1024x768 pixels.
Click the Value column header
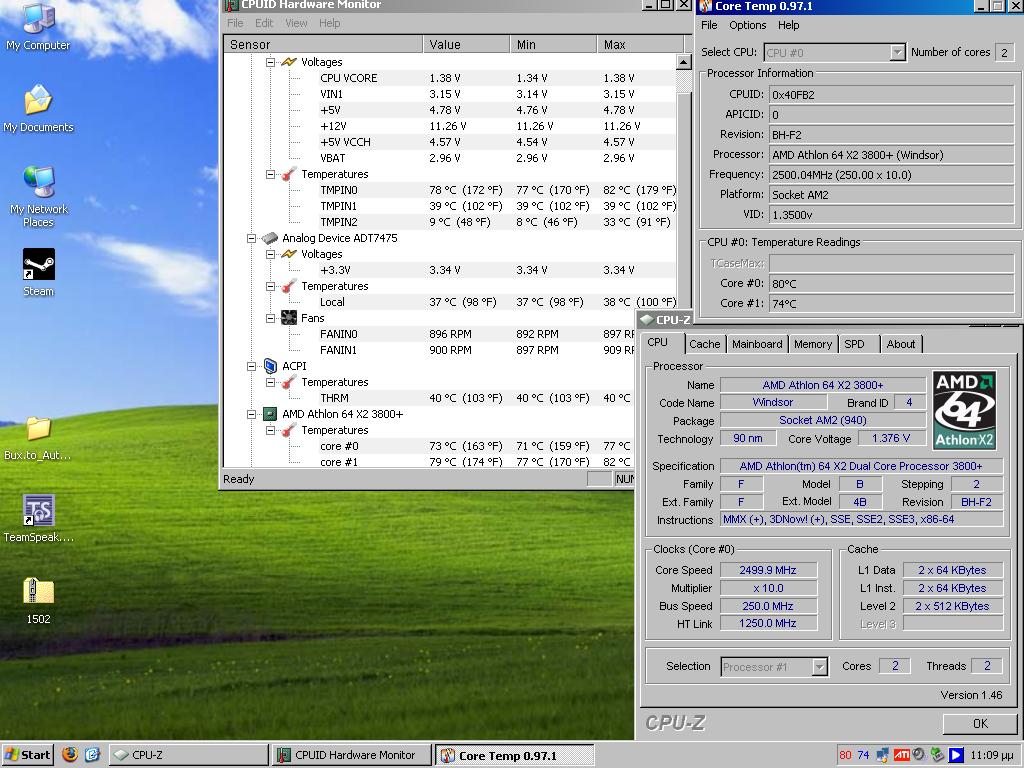tap(466, 44)
